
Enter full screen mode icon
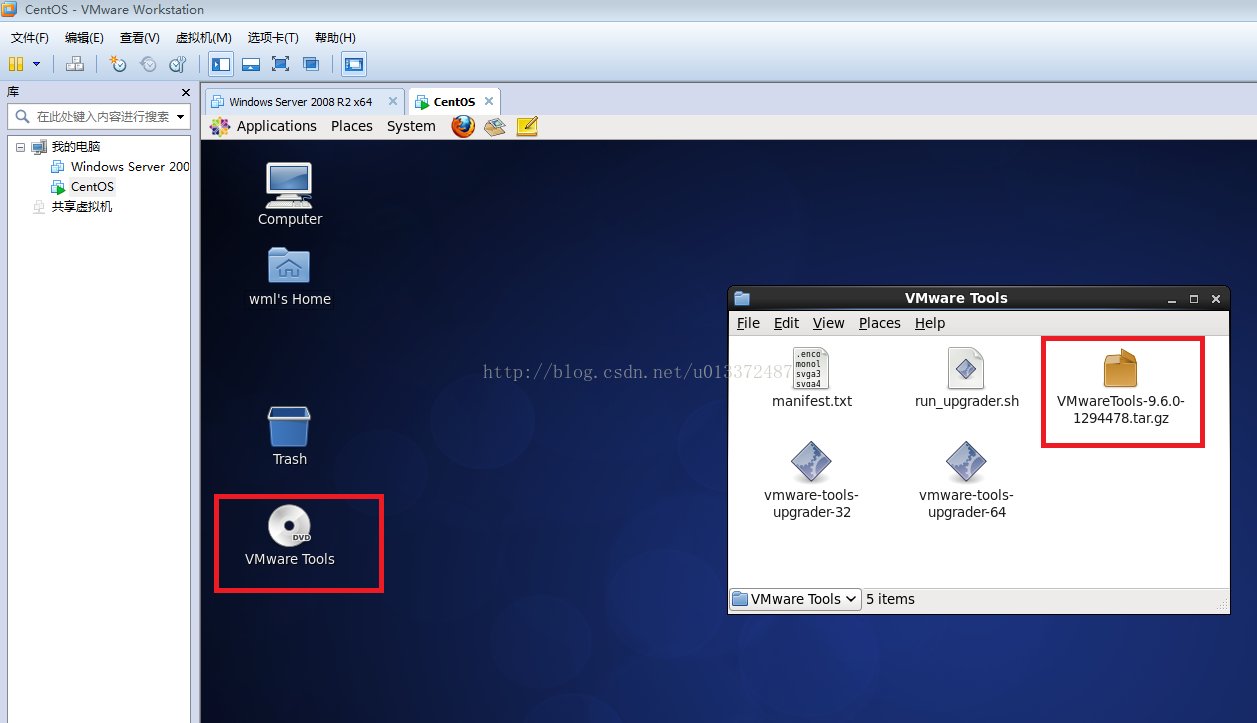tap(281, 64)
